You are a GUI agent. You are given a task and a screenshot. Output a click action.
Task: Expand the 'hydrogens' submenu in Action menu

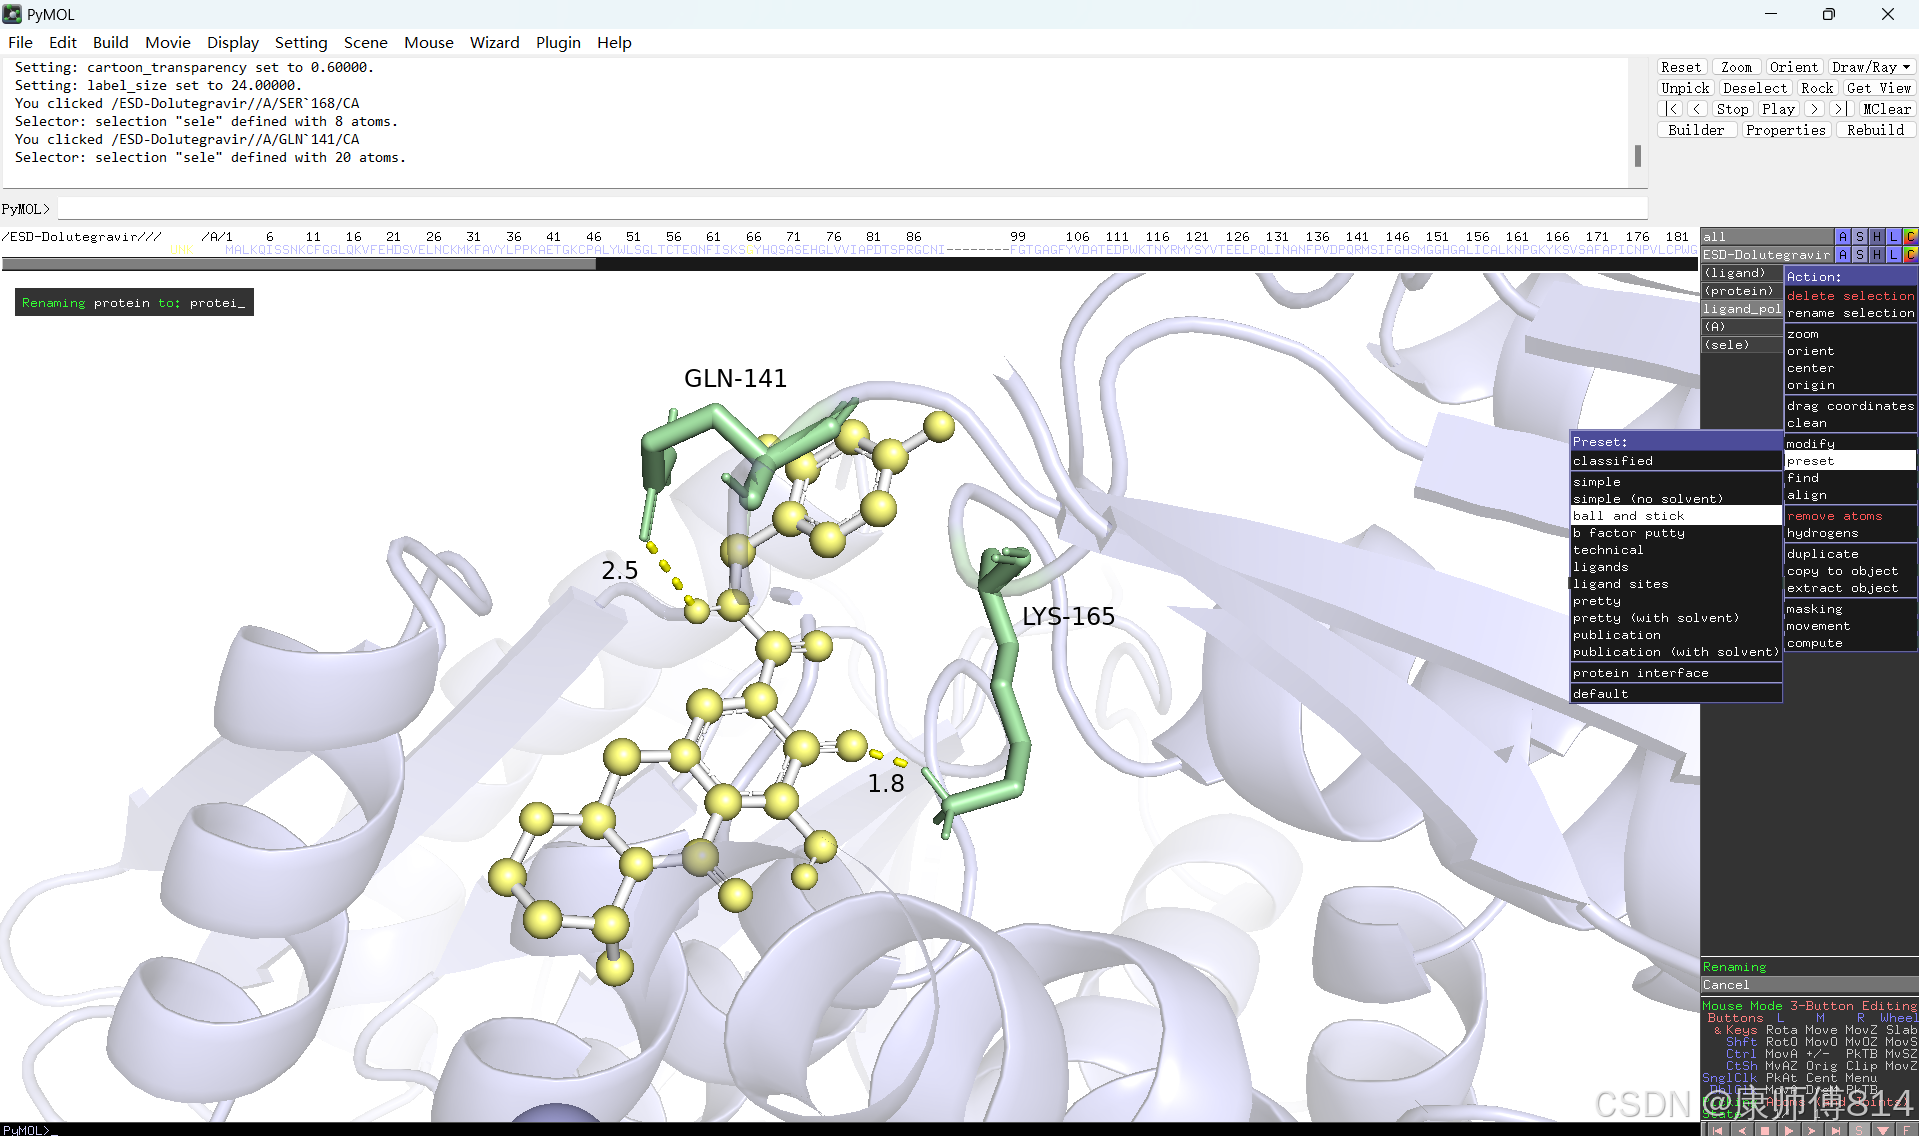coord(1850,533)
